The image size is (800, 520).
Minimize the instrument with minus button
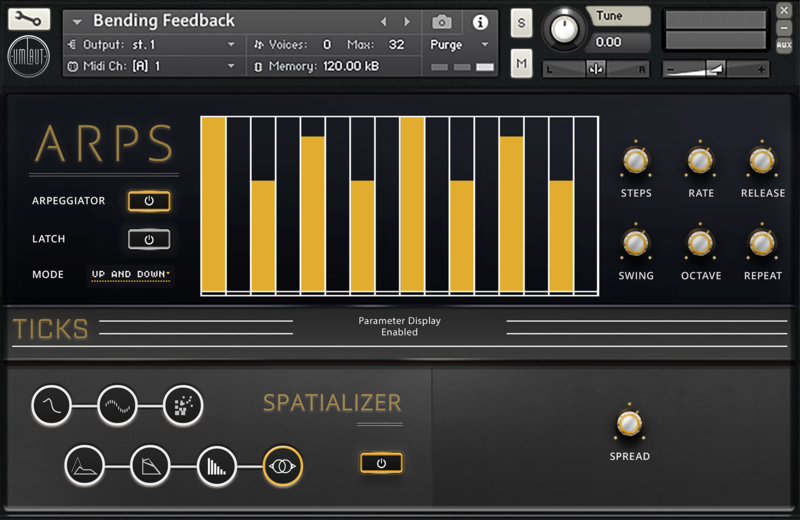click(784, 28)
